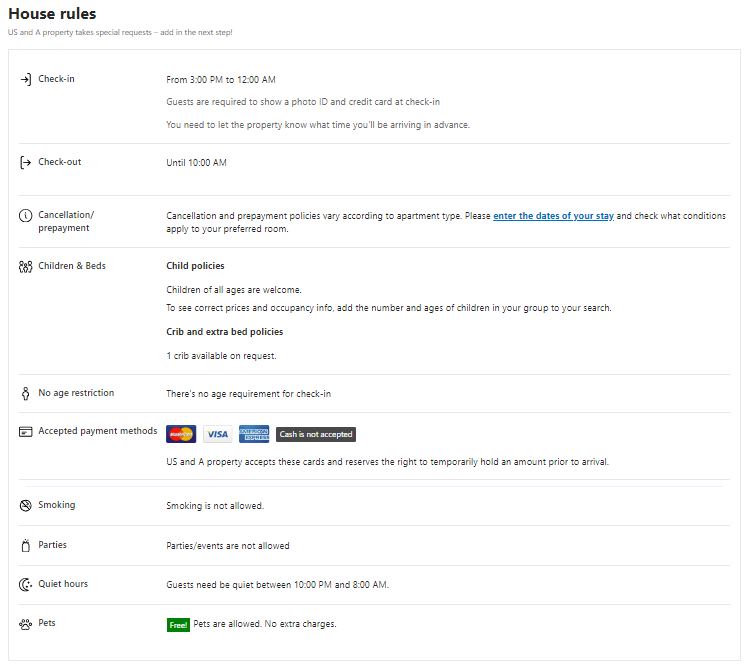
Task: Select the 'Crib and extra bed policies' subheading
Action: 224,332
